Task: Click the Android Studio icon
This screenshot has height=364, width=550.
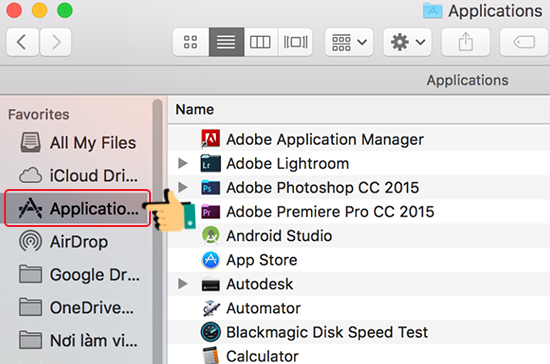Action: [210, 235]
